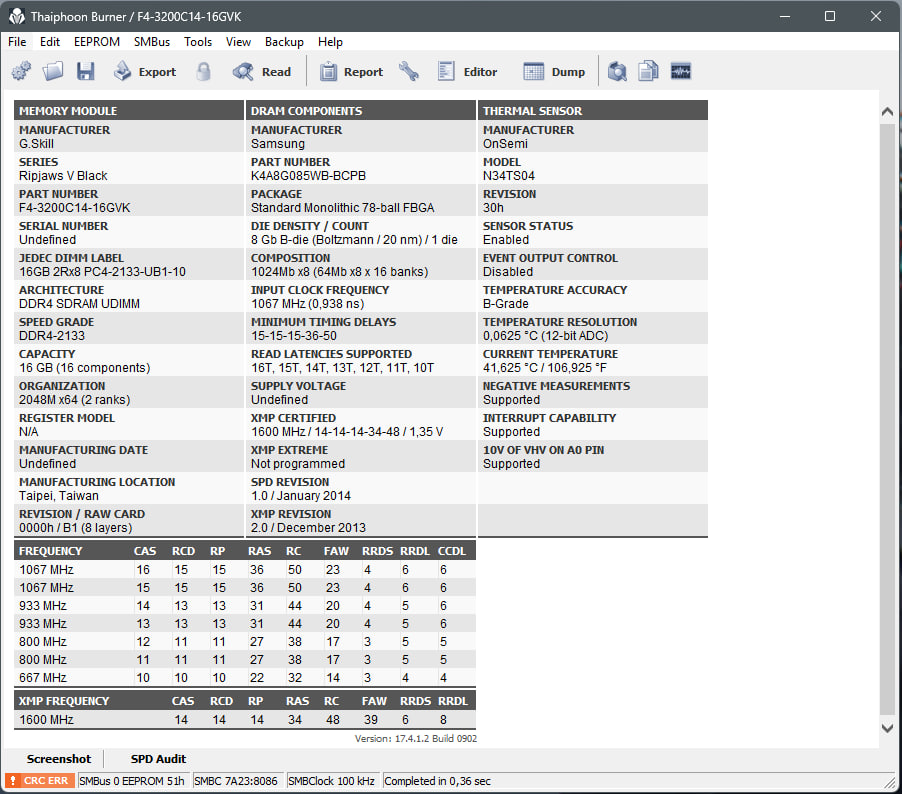The height and width of the screenshot is (794, 902).
Task: Open the EEPROM menu
Action: [97, 41]
